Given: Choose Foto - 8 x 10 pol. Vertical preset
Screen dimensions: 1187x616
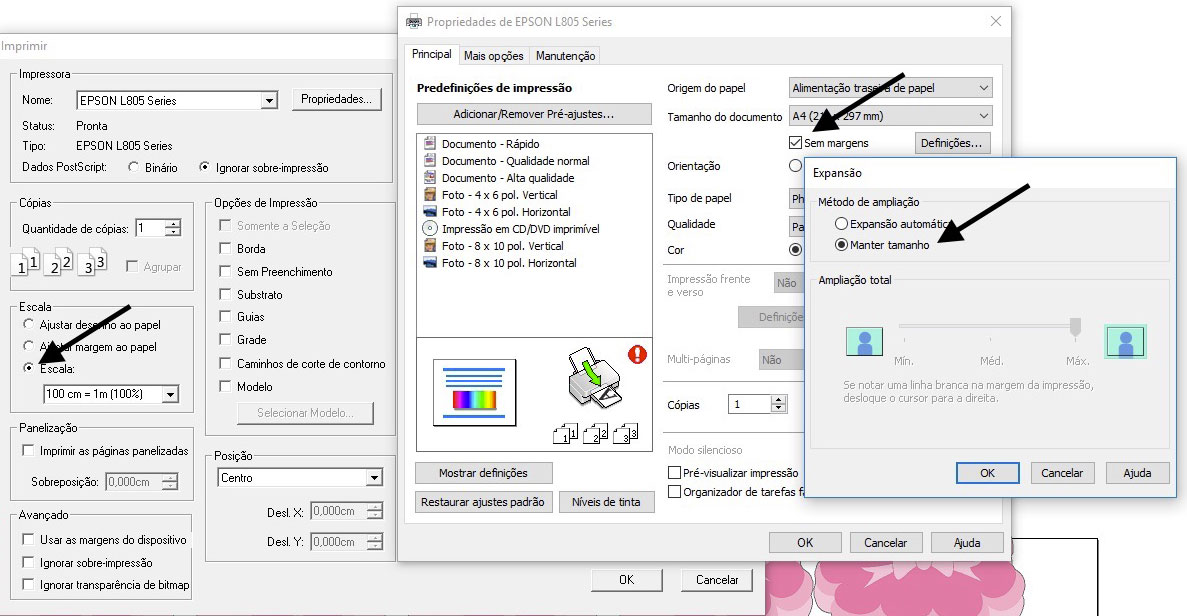Looking at the screenshot, I should tap(494, 246).
